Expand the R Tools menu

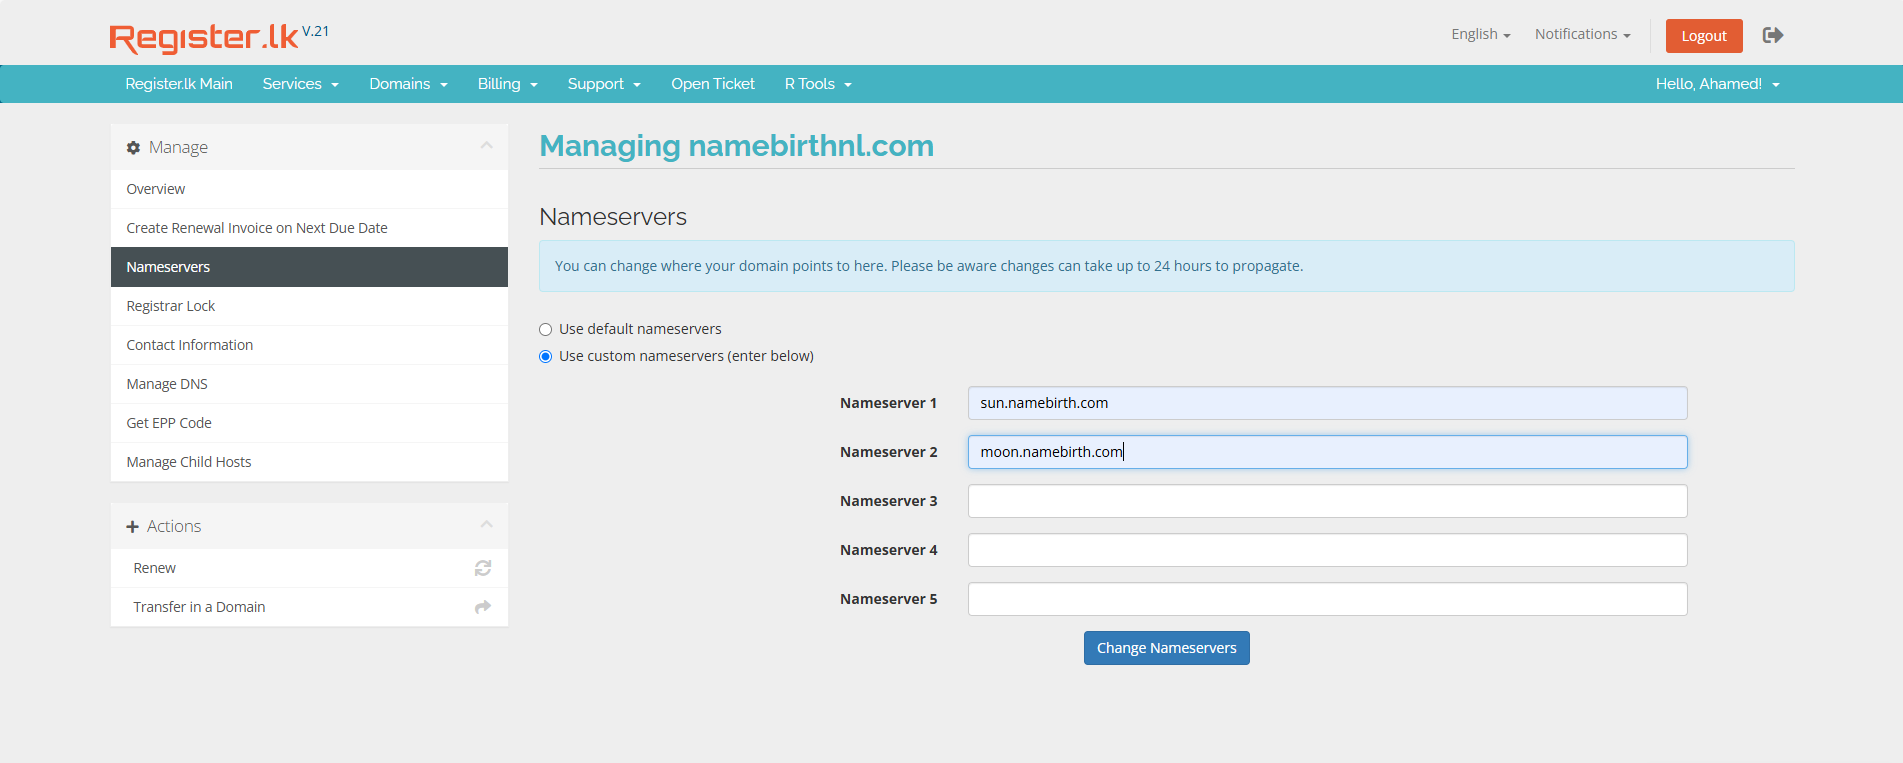coord(818,84)
